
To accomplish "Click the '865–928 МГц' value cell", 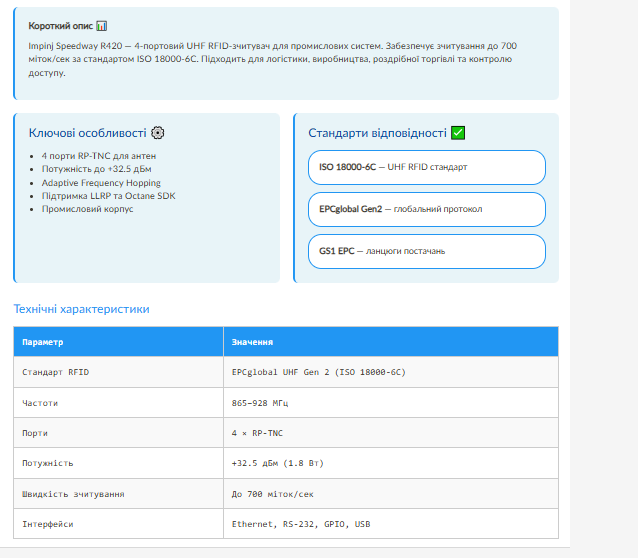I will 391,403.
